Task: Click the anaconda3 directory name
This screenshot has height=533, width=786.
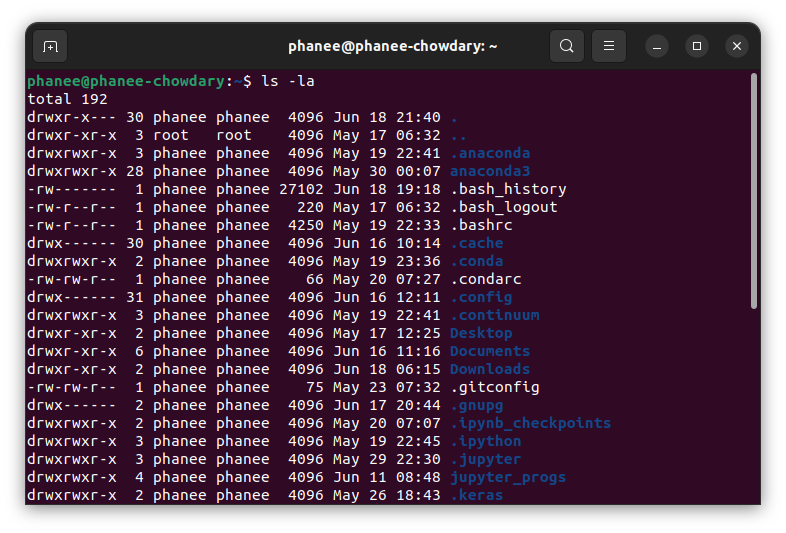Action: tap(490, 171)
